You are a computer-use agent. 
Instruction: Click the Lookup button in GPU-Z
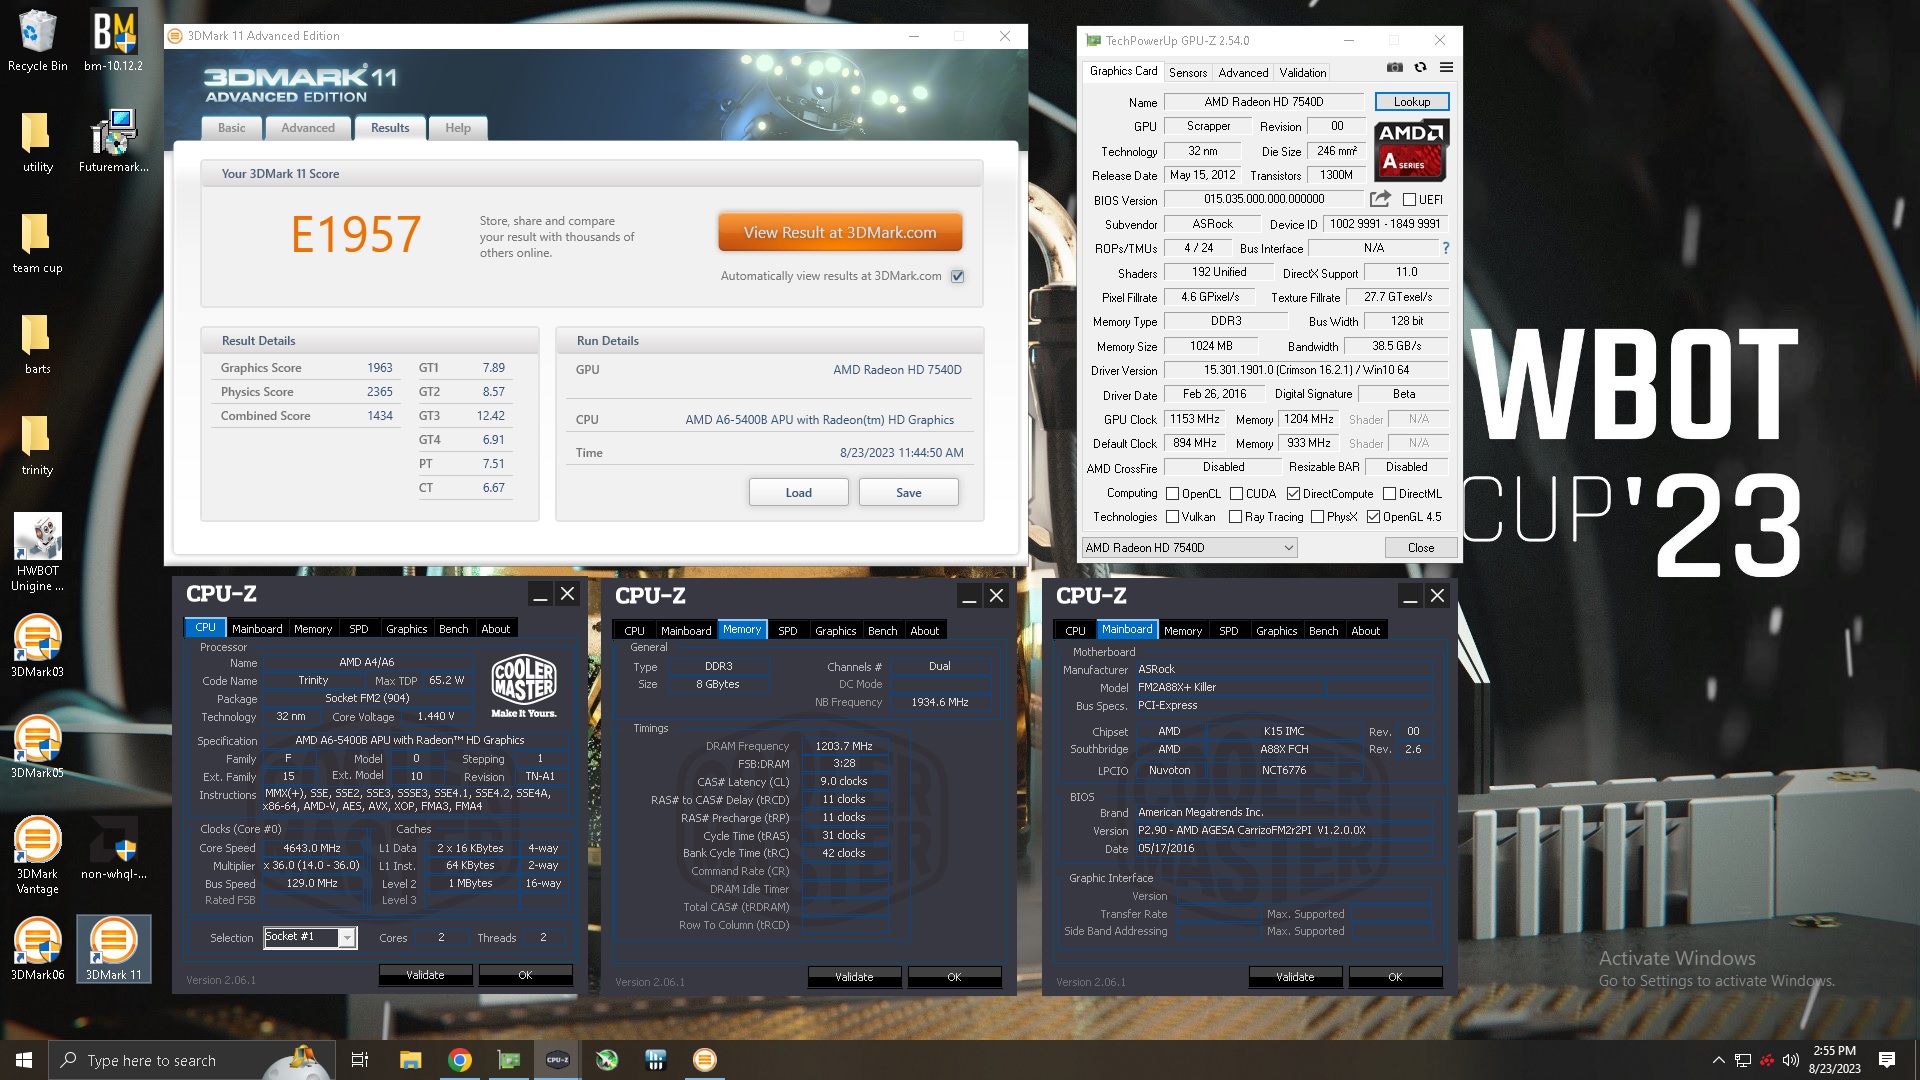click(x=1412, y=102)
